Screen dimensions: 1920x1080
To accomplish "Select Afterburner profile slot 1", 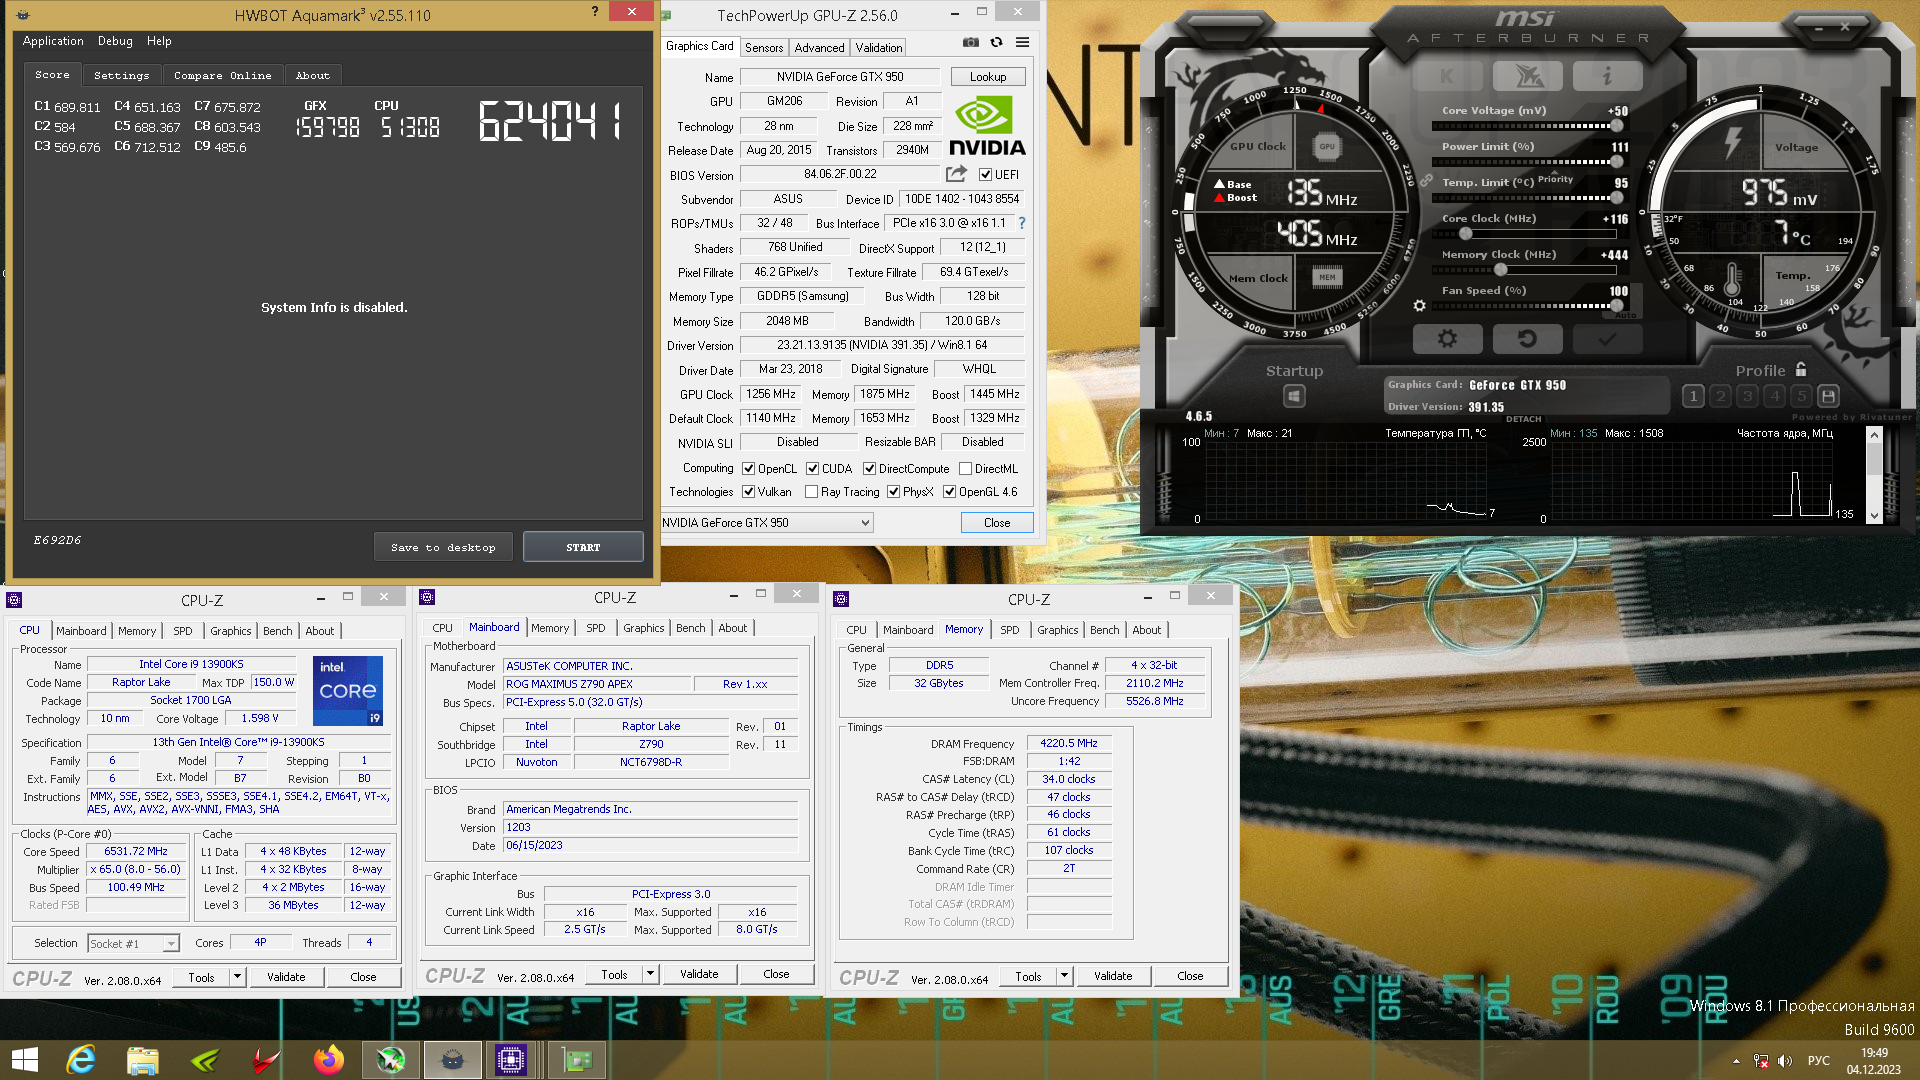I will 1693,396.
